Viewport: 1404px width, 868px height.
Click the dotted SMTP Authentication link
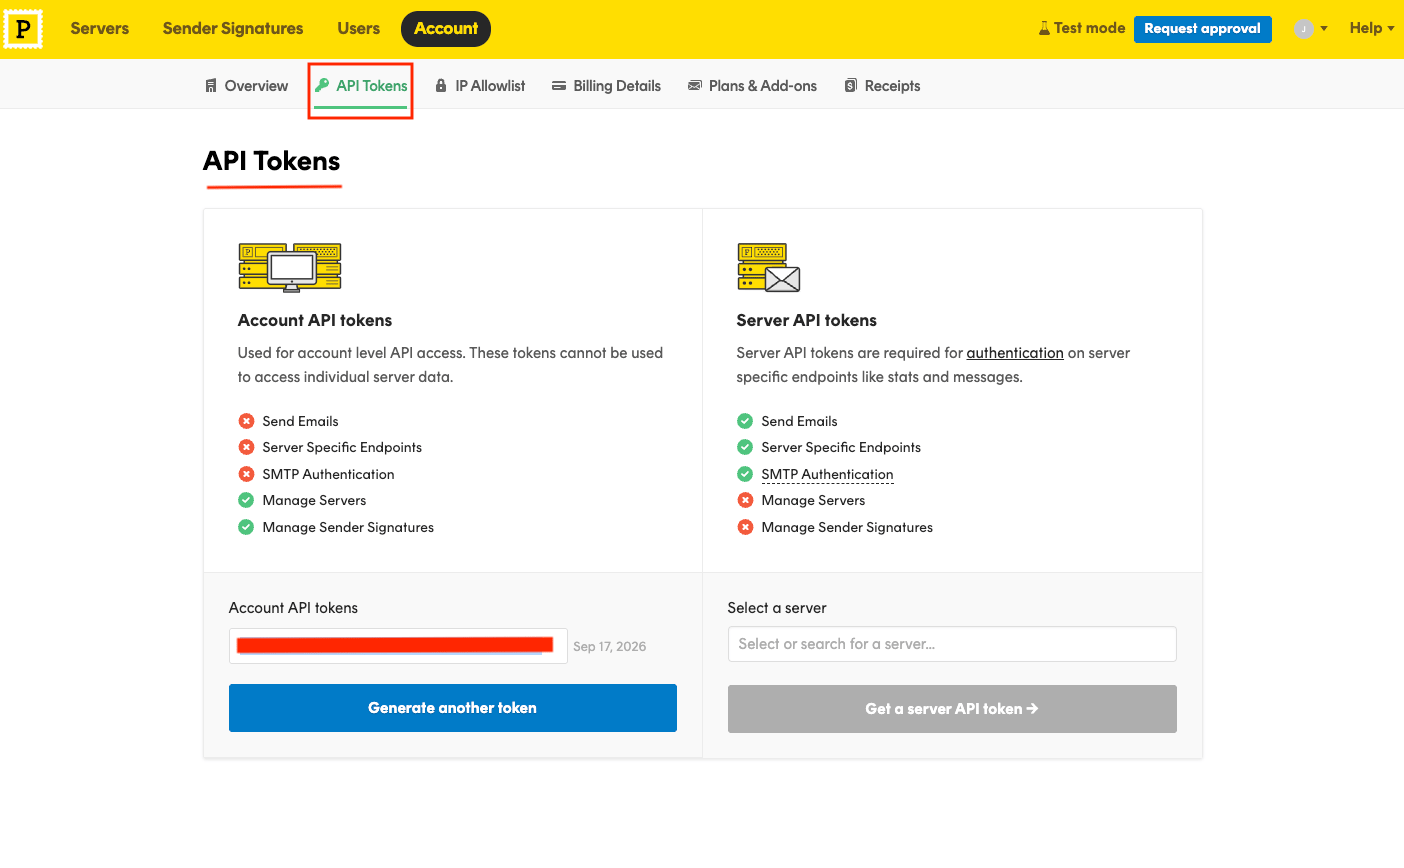pos(827,474)
